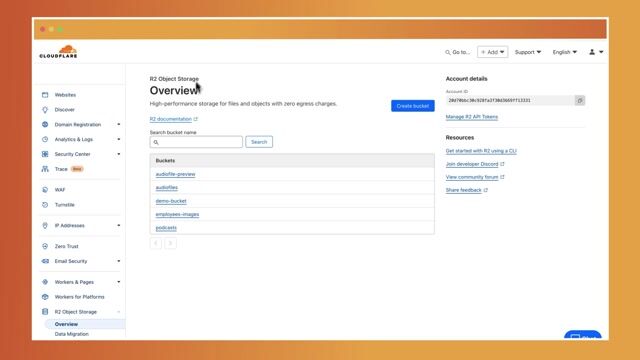Viewport: 640px width, 360px height.
Task: Open Websites in the sidebar
Action: (65, 95)
